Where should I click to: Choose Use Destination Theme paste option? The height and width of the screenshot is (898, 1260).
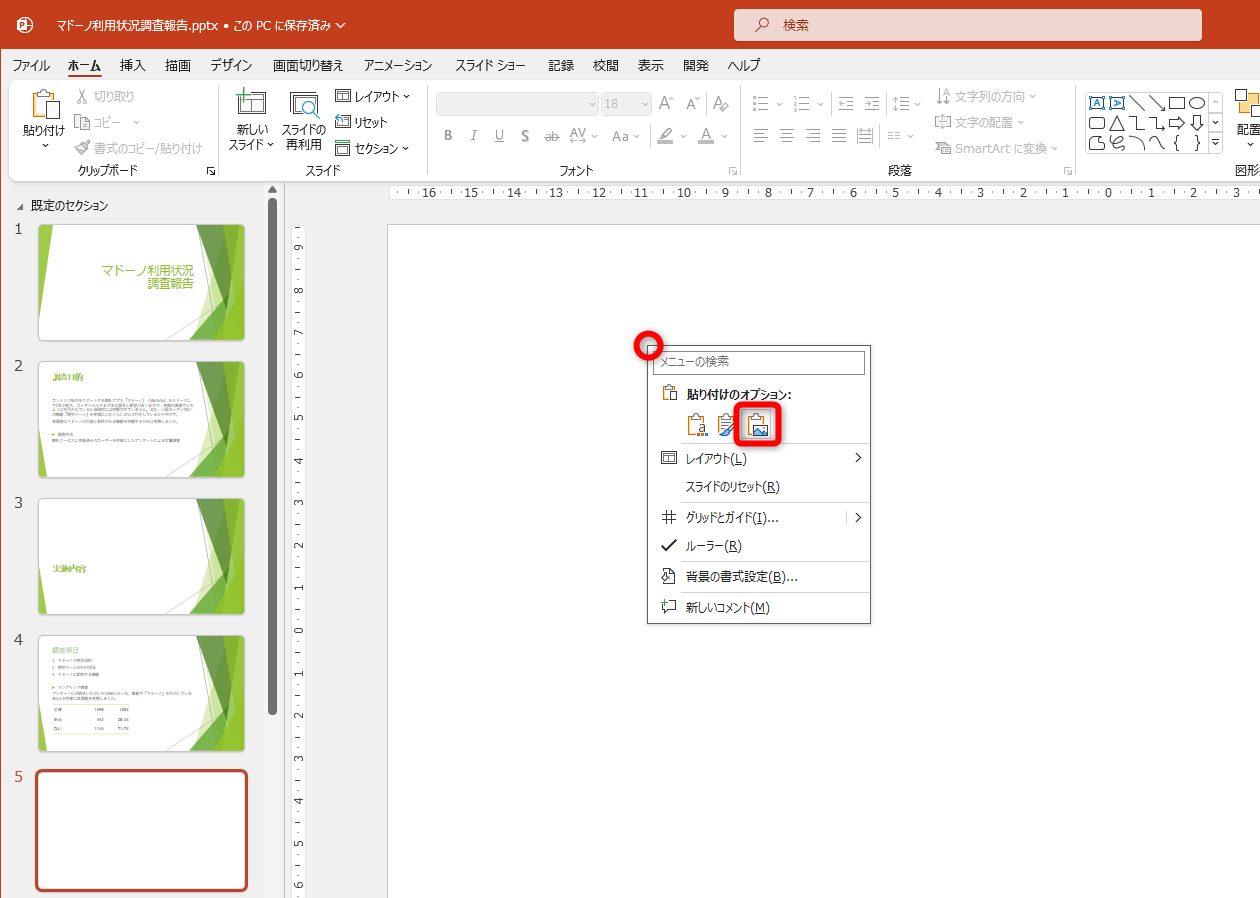click(697, 425)
